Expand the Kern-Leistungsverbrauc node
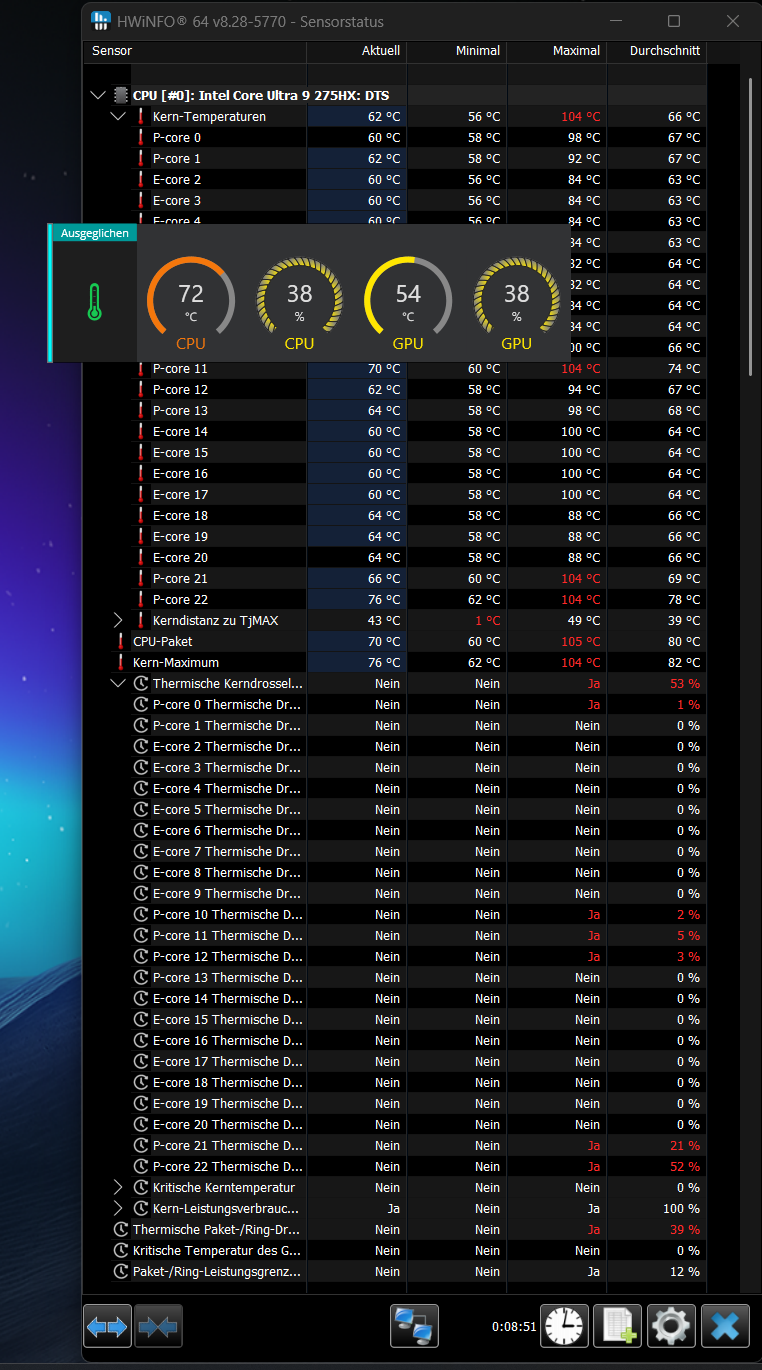The height and width of the screenshot is (1370, 762). (118, 1209)
